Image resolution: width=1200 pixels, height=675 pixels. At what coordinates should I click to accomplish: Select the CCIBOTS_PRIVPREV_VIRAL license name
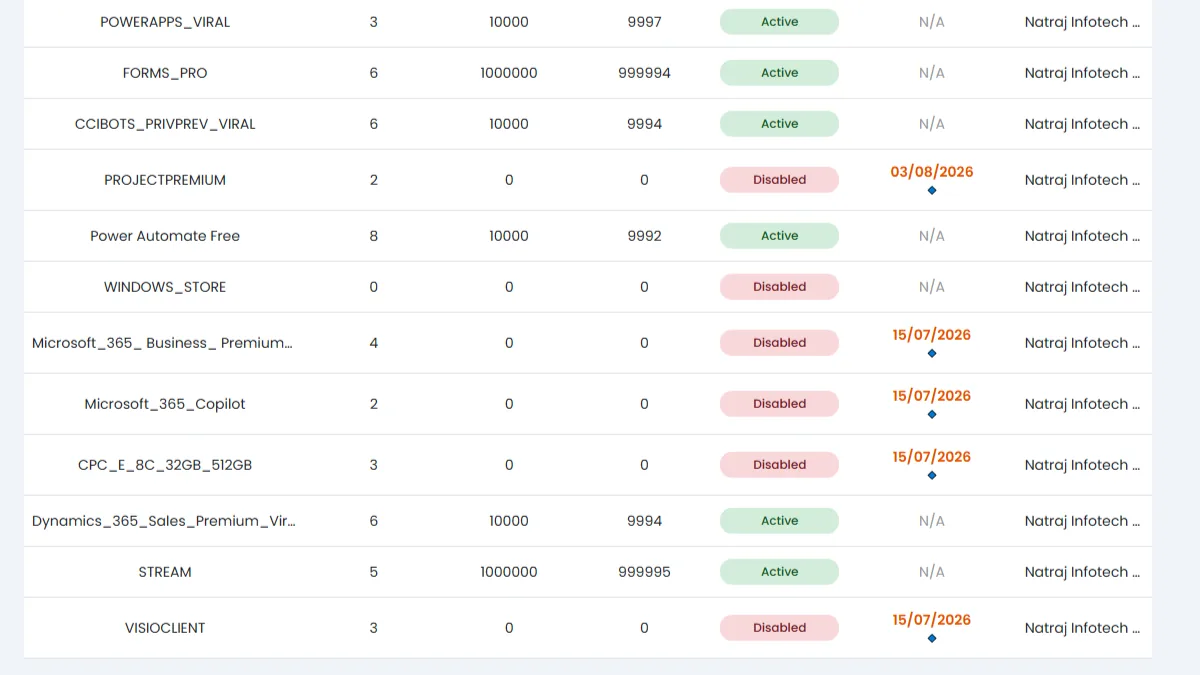[165, 124]
